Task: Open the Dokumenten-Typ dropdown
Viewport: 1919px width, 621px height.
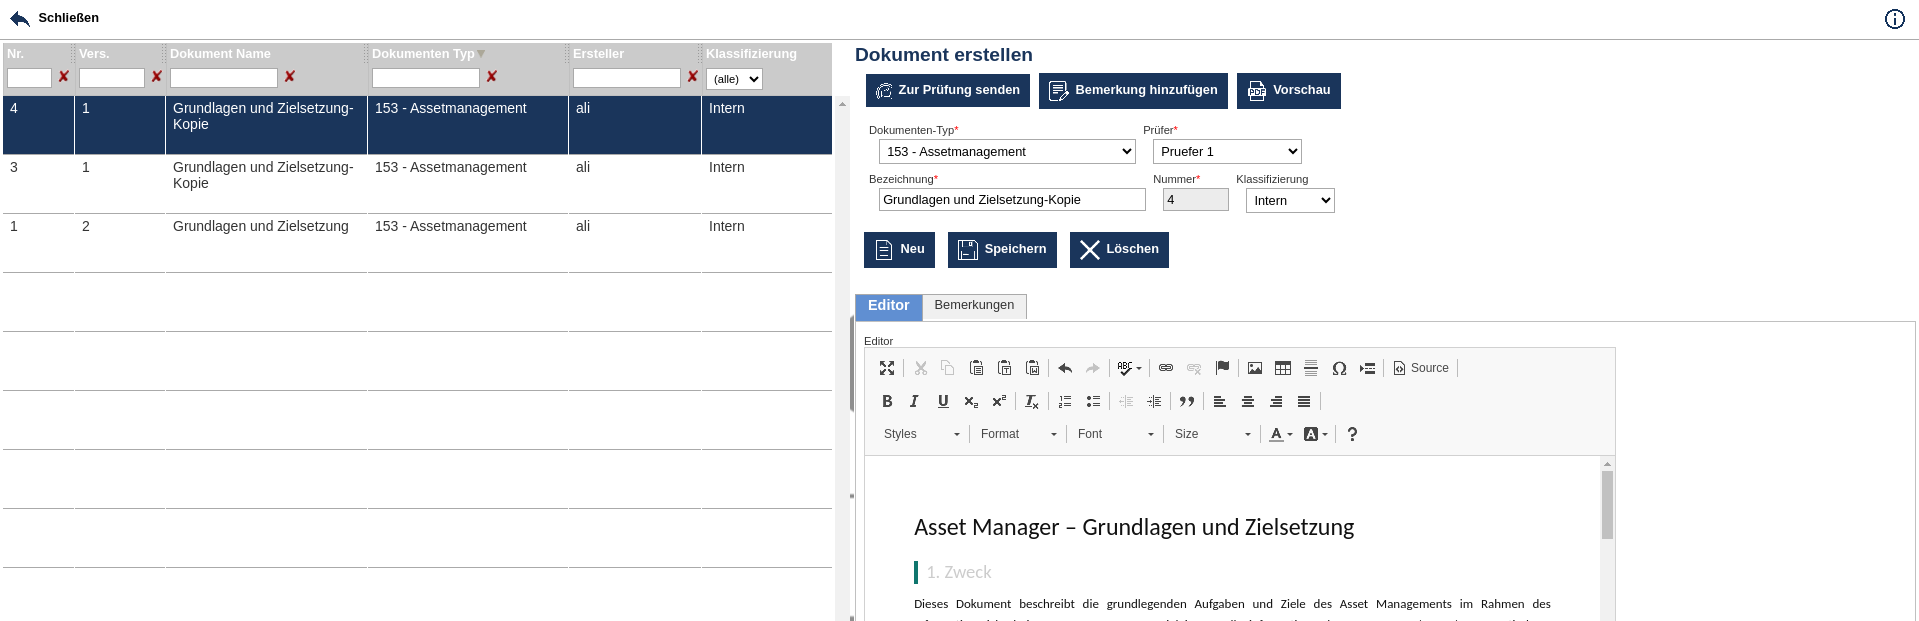Action: (1007, 152)
